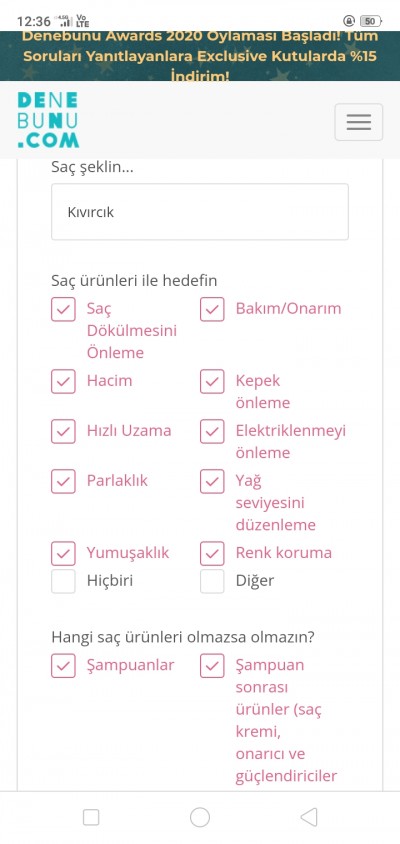400x844 pixels.
Task: Tap the Denebunu.com logo
Action: click(x=48, y=120)
